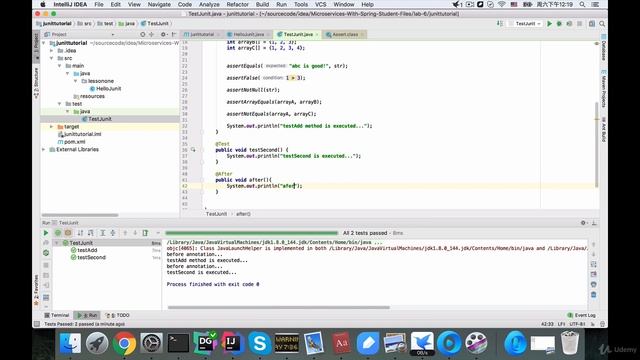Toggle tool window bars in bottom-left corner
Screen dimensions: 640x360
(37, 324)
